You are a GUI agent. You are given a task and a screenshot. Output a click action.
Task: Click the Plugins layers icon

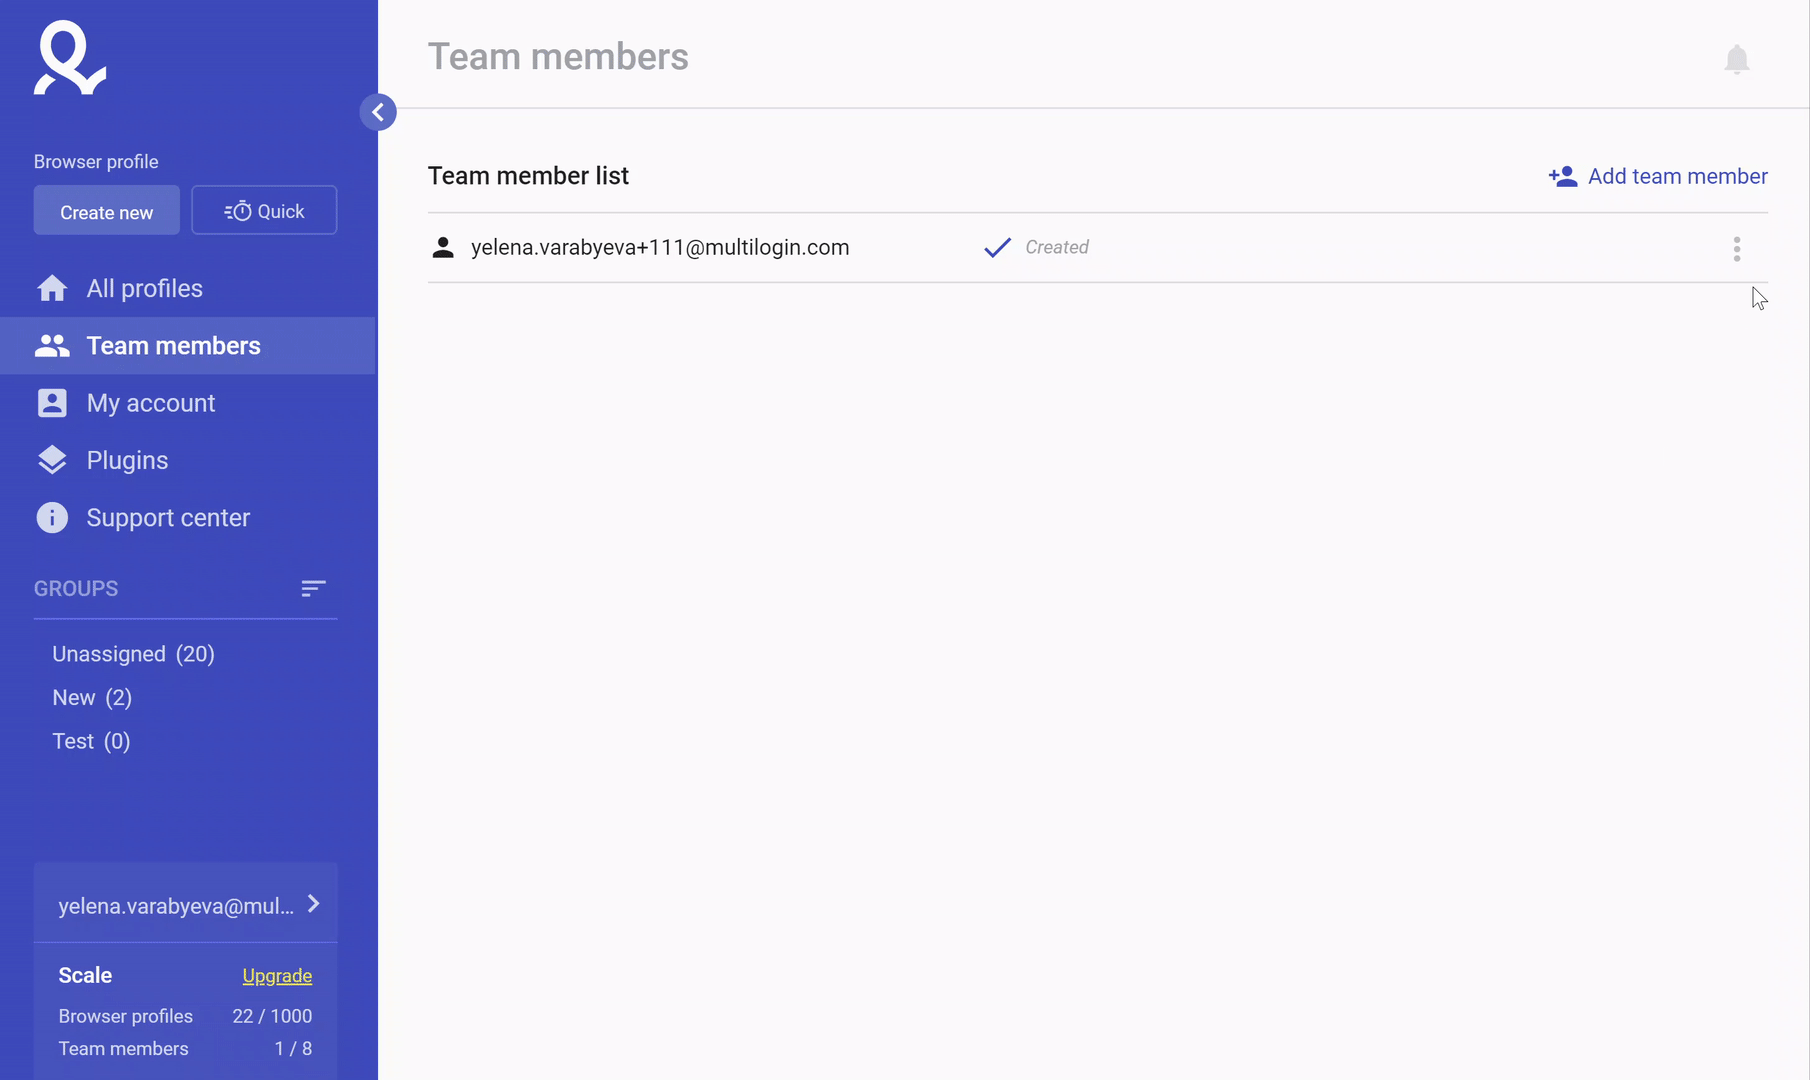(x=52, y=460)
